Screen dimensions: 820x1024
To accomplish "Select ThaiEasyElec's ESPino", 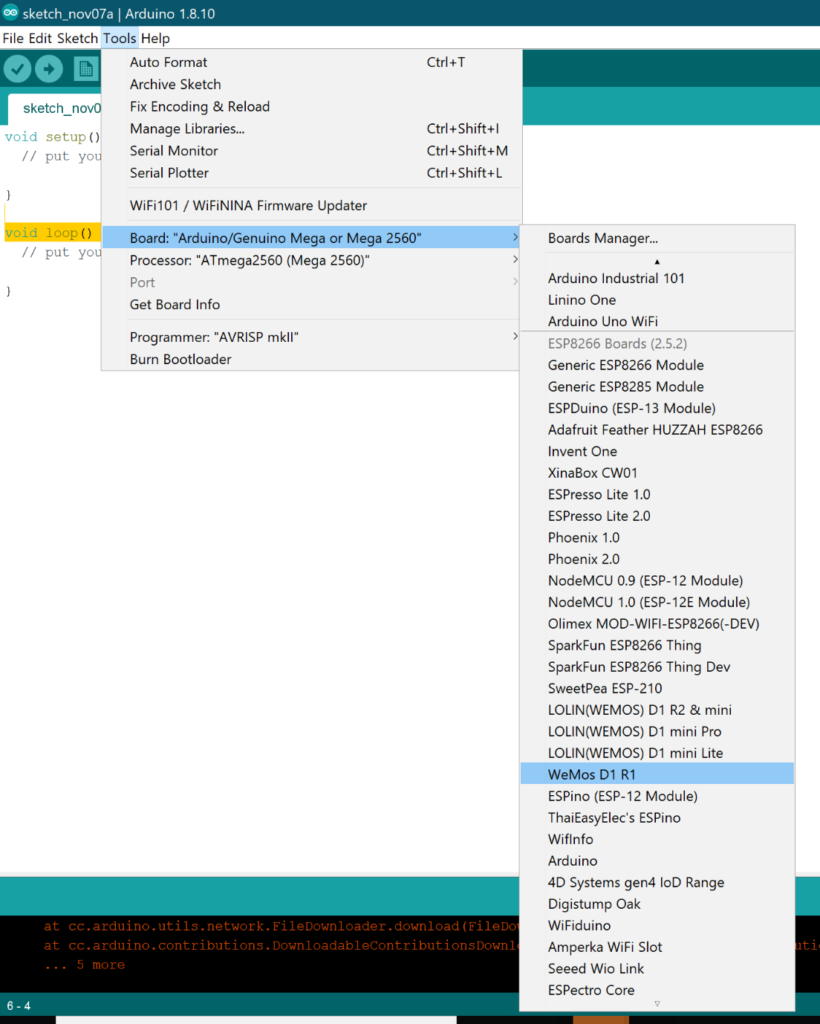I will point(657,818).
